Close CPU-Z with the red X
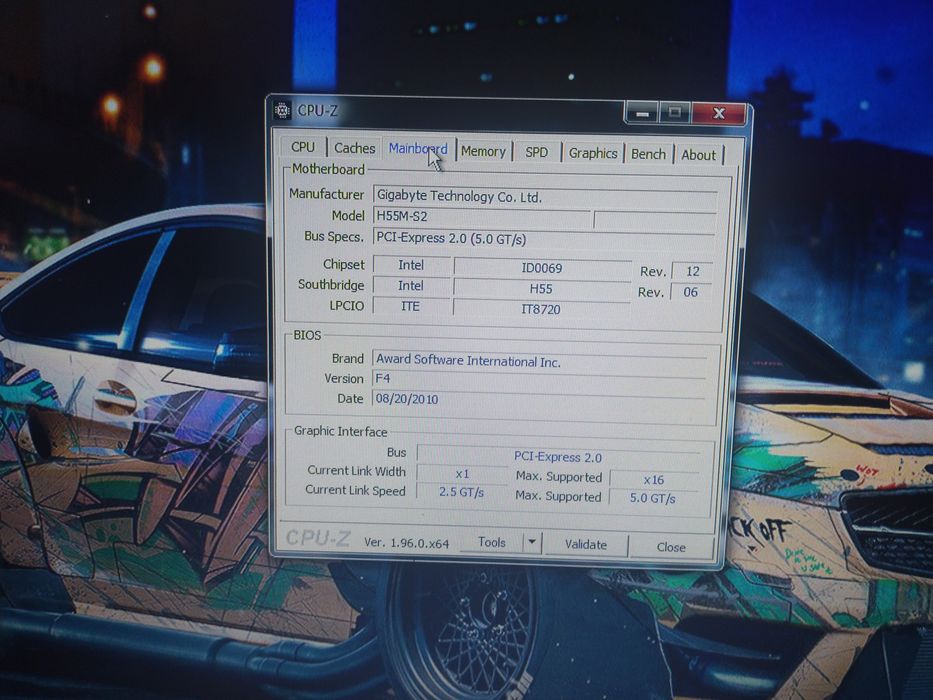The height and width of the screenshot is (700, 933). tap(719, 113)
